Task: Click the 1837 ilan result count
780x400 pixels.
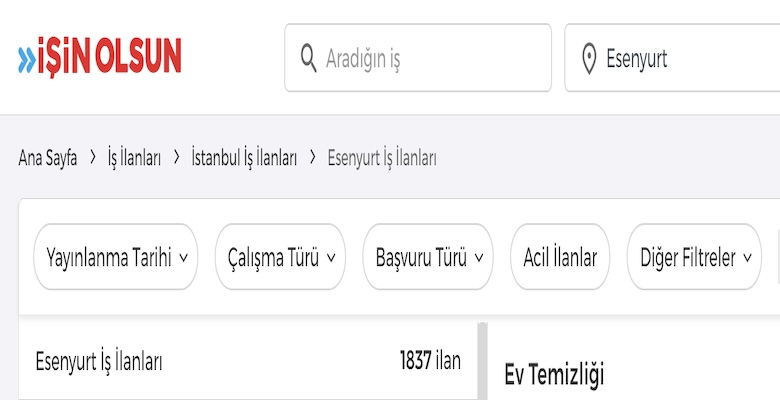Action: coord(430,361)
